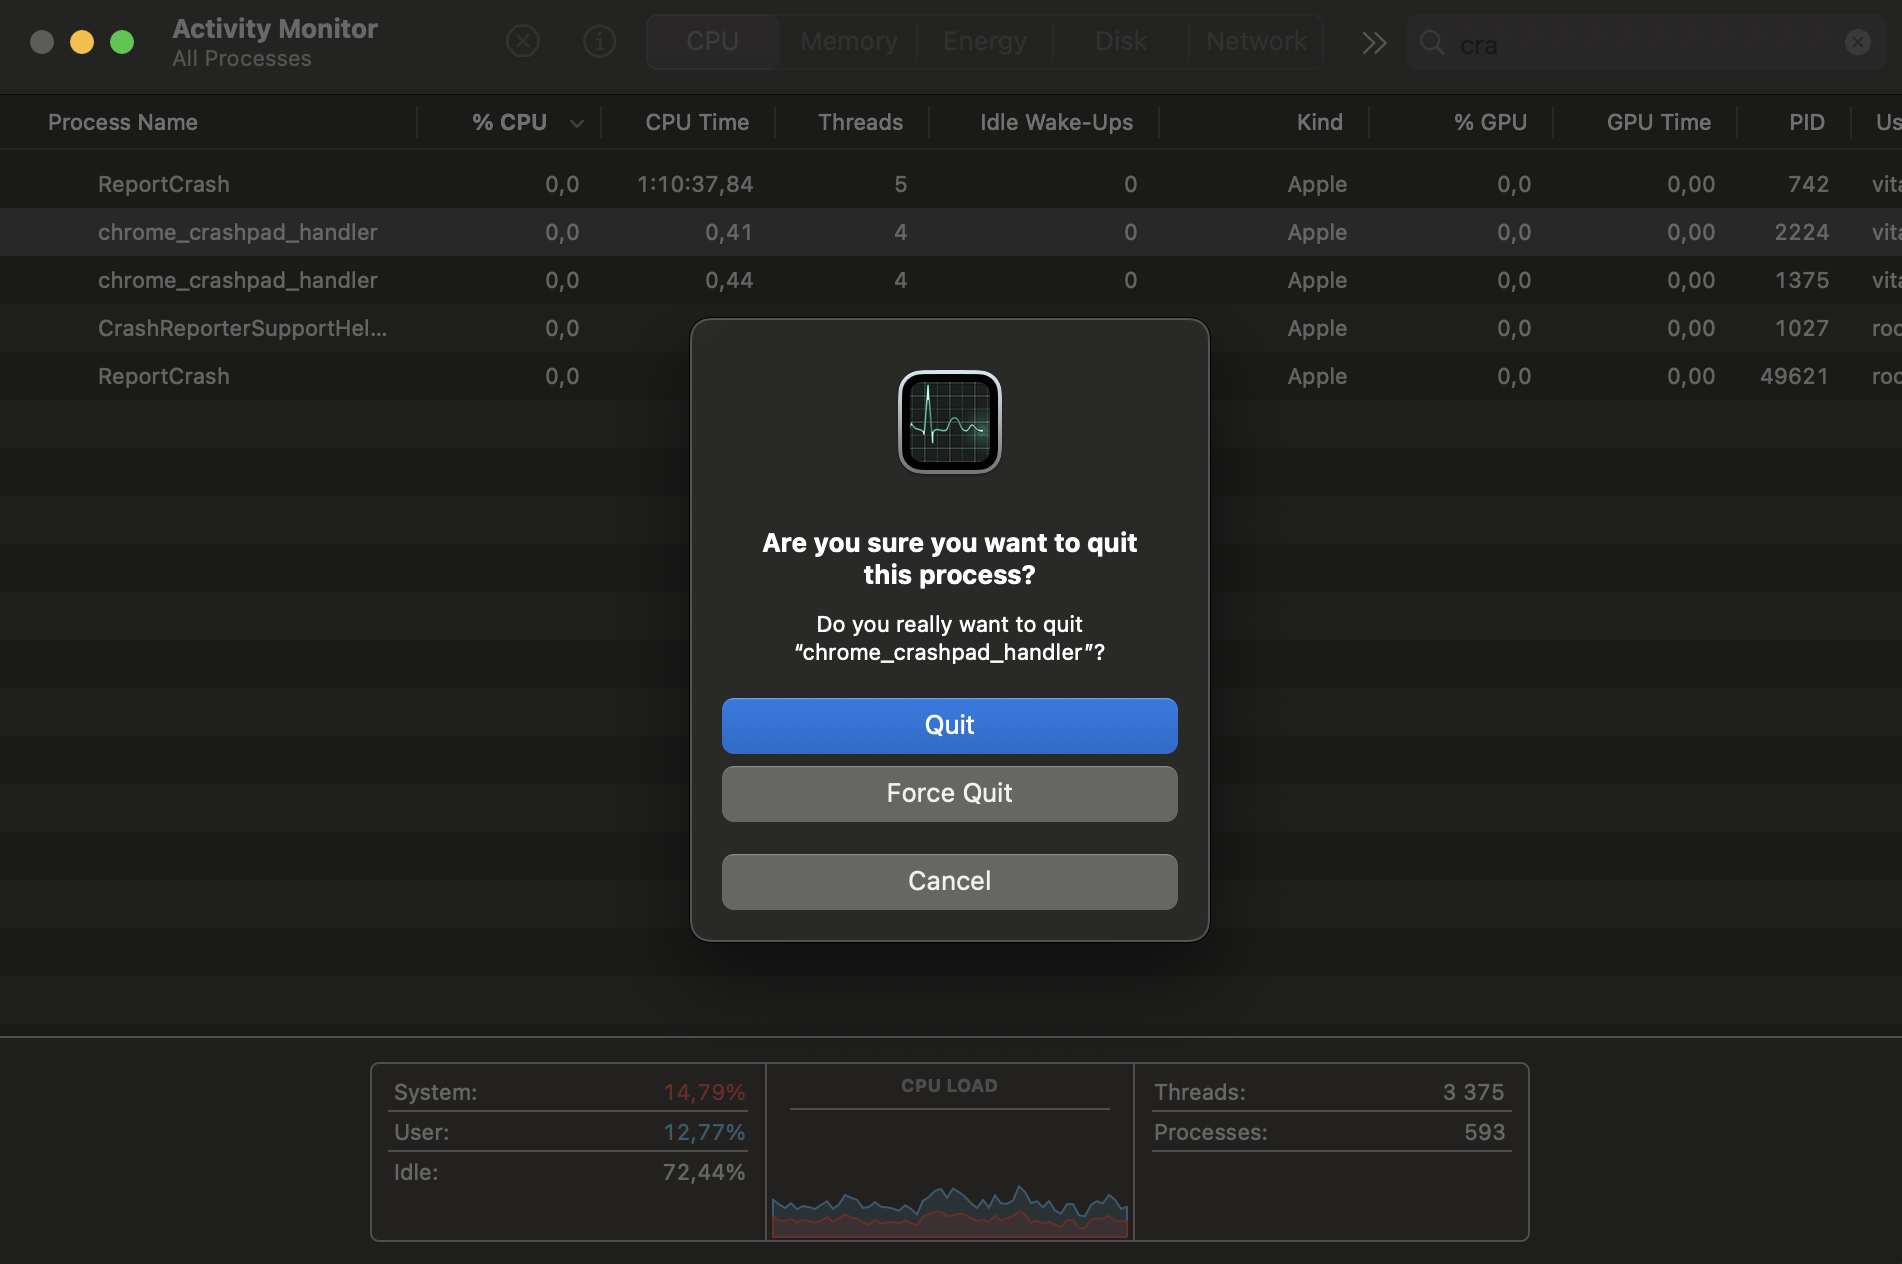Switch to the Memory tab
1902x1264 pixels.
tap(848, 41)
